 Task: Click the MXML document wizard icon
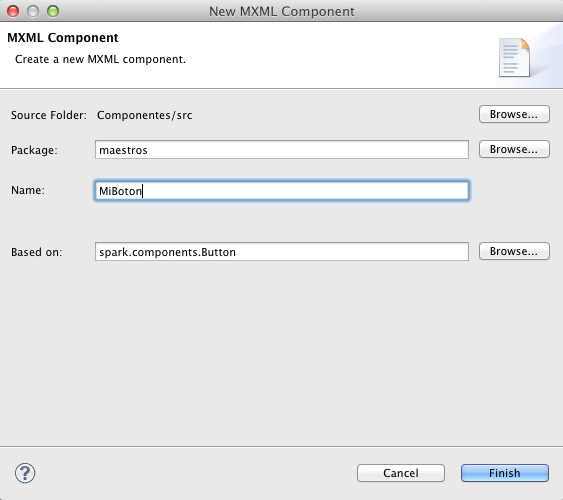[514, 57]
